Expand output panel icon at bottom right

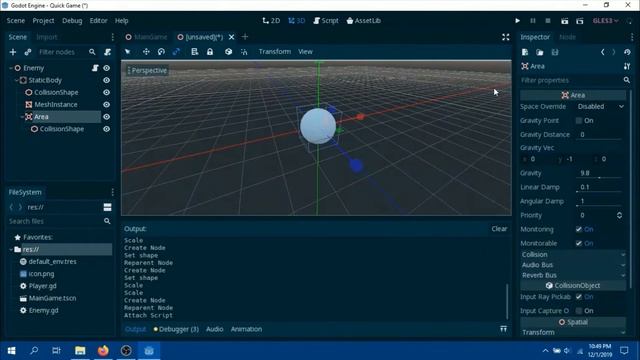point(504,329)
